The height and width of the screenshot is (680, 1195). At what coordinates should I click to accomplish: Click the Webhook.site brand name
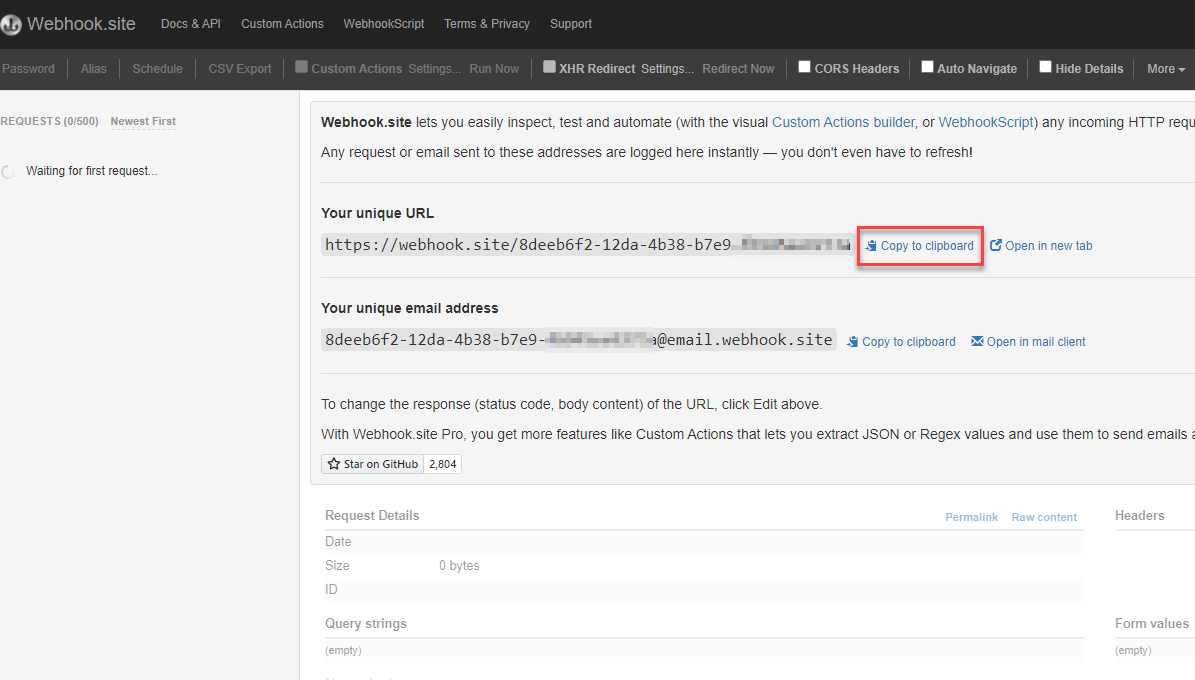(x=82, y=24)
